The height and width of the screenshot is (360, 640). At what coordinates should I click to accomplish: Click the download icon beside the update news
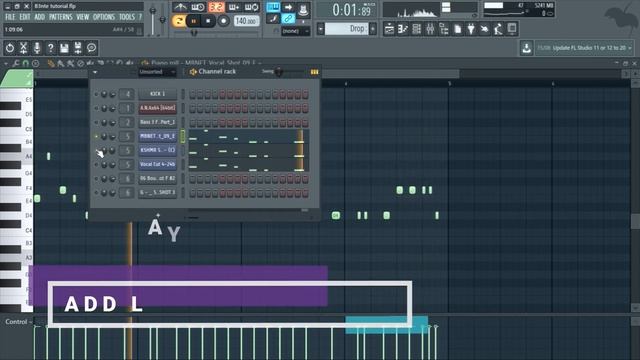tap(526, 48)
